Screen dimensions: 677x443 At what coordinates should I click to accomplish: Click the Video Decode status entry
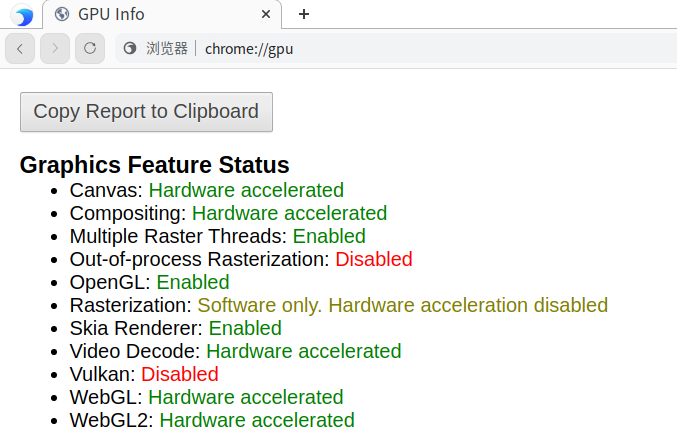point(303,351)
